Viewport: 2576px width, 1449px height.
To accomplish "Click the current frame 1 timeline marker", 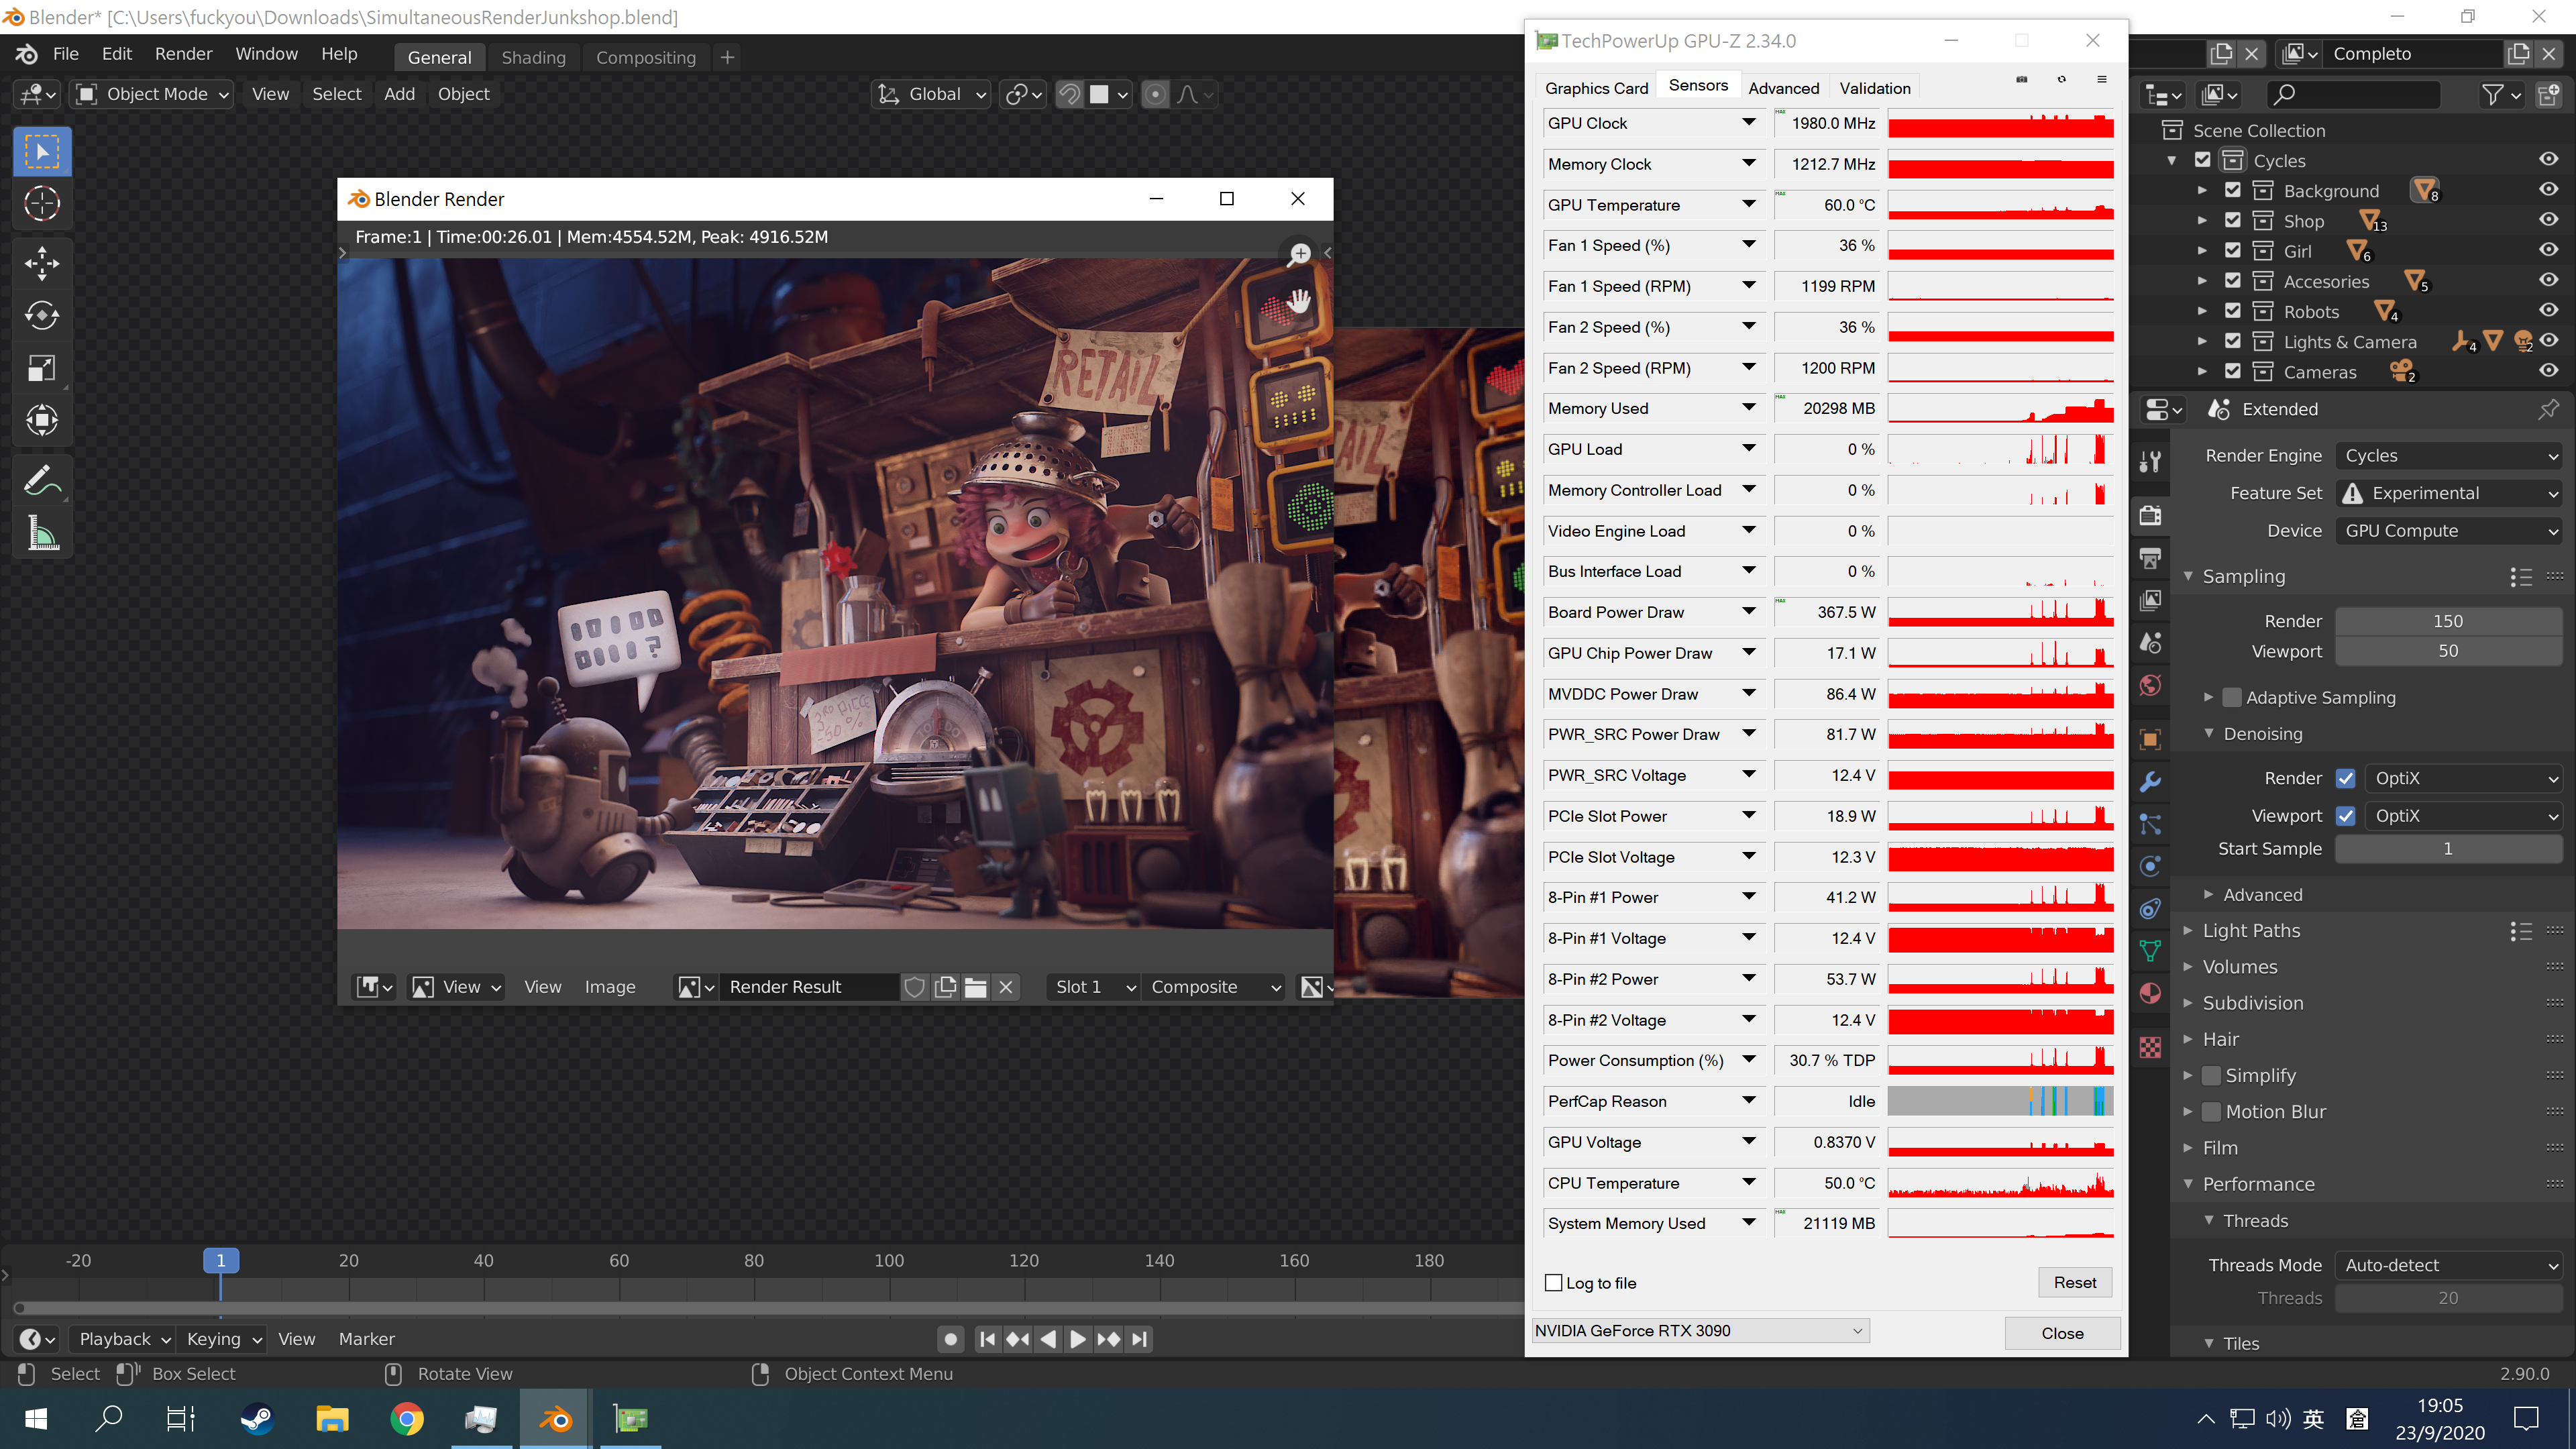I will 221,1260.
